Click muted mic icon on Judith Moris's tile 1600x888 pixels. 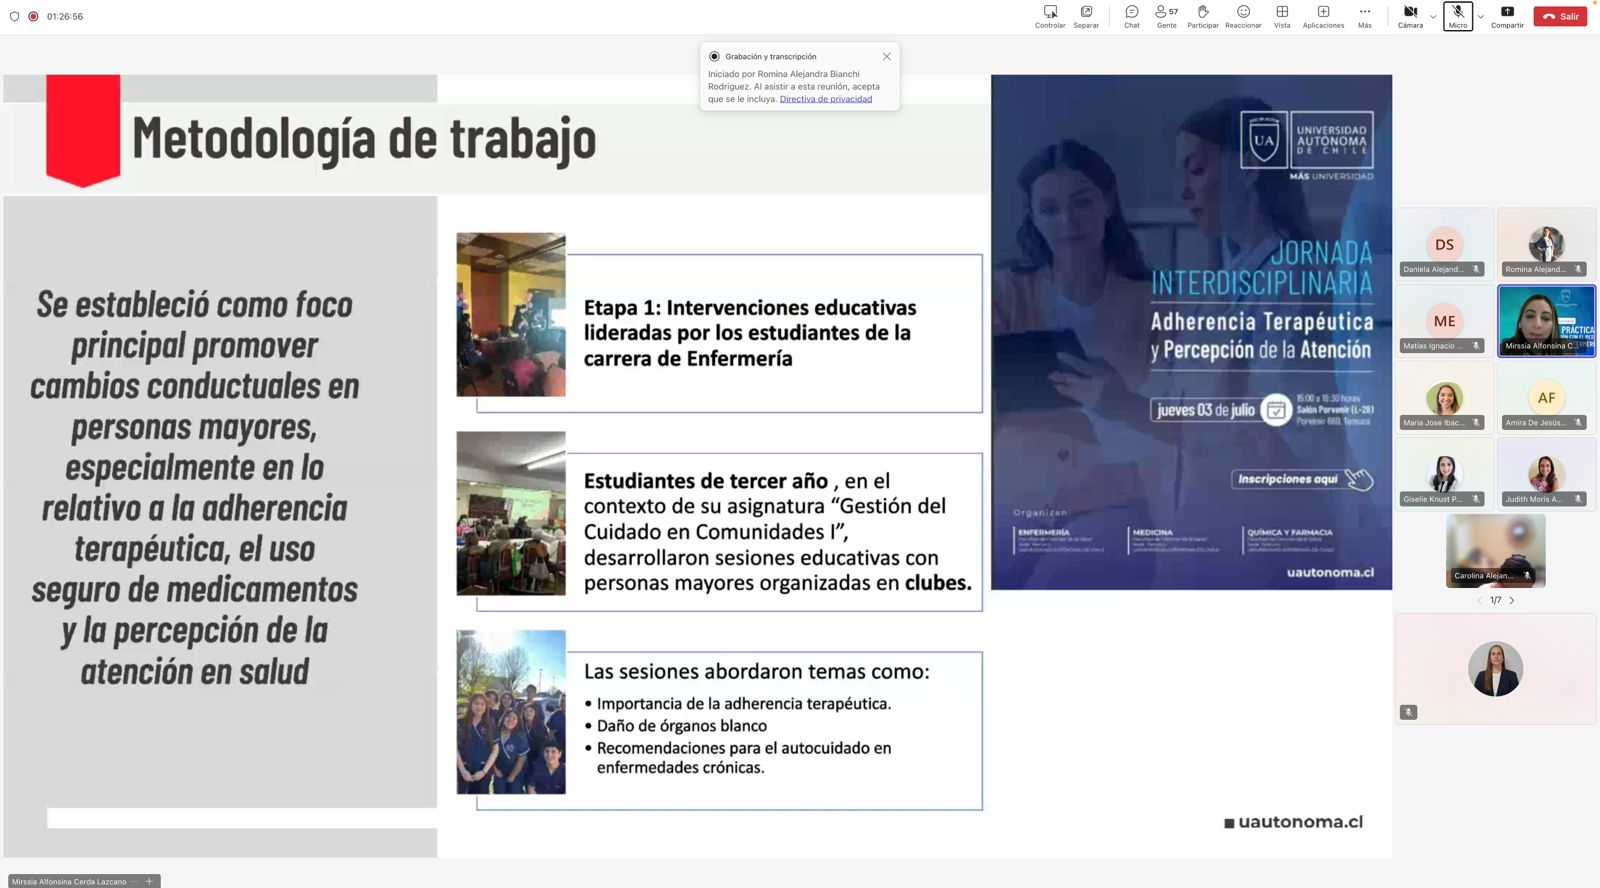pos(1578,499)
